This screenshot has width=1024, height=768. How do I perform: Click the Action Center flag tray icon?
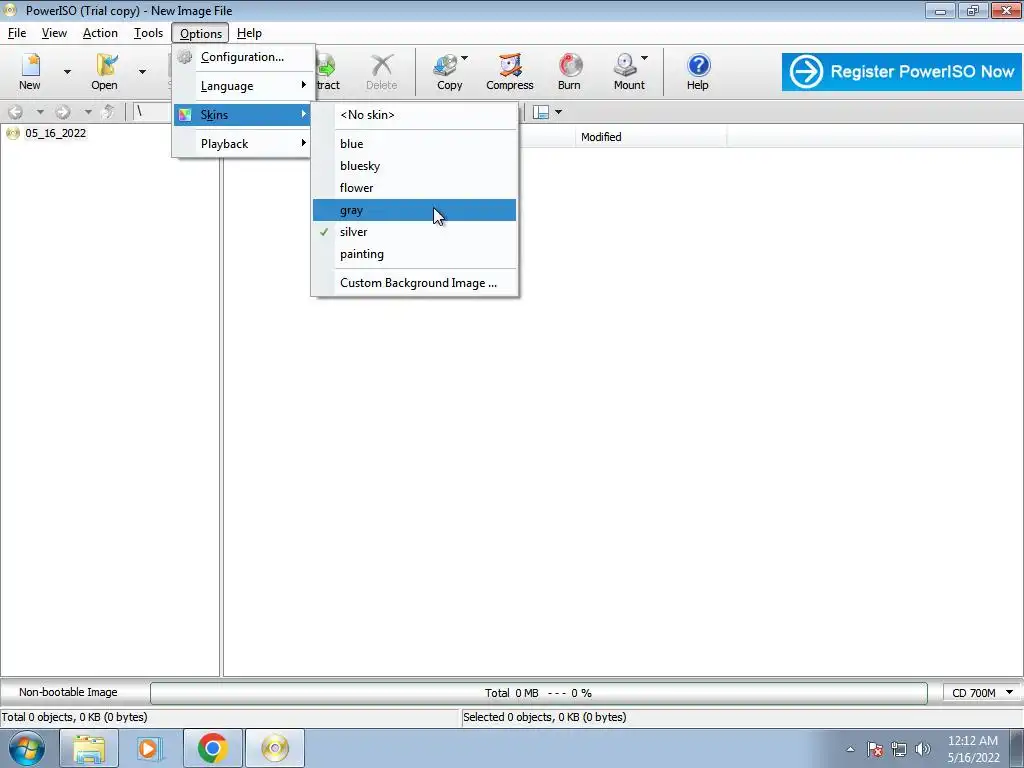coord(875,749)
